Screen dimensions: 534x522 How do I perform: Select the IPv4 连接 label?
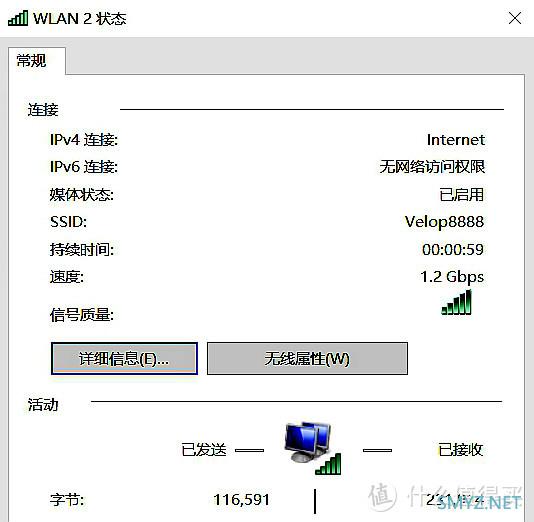coord(84,140)
